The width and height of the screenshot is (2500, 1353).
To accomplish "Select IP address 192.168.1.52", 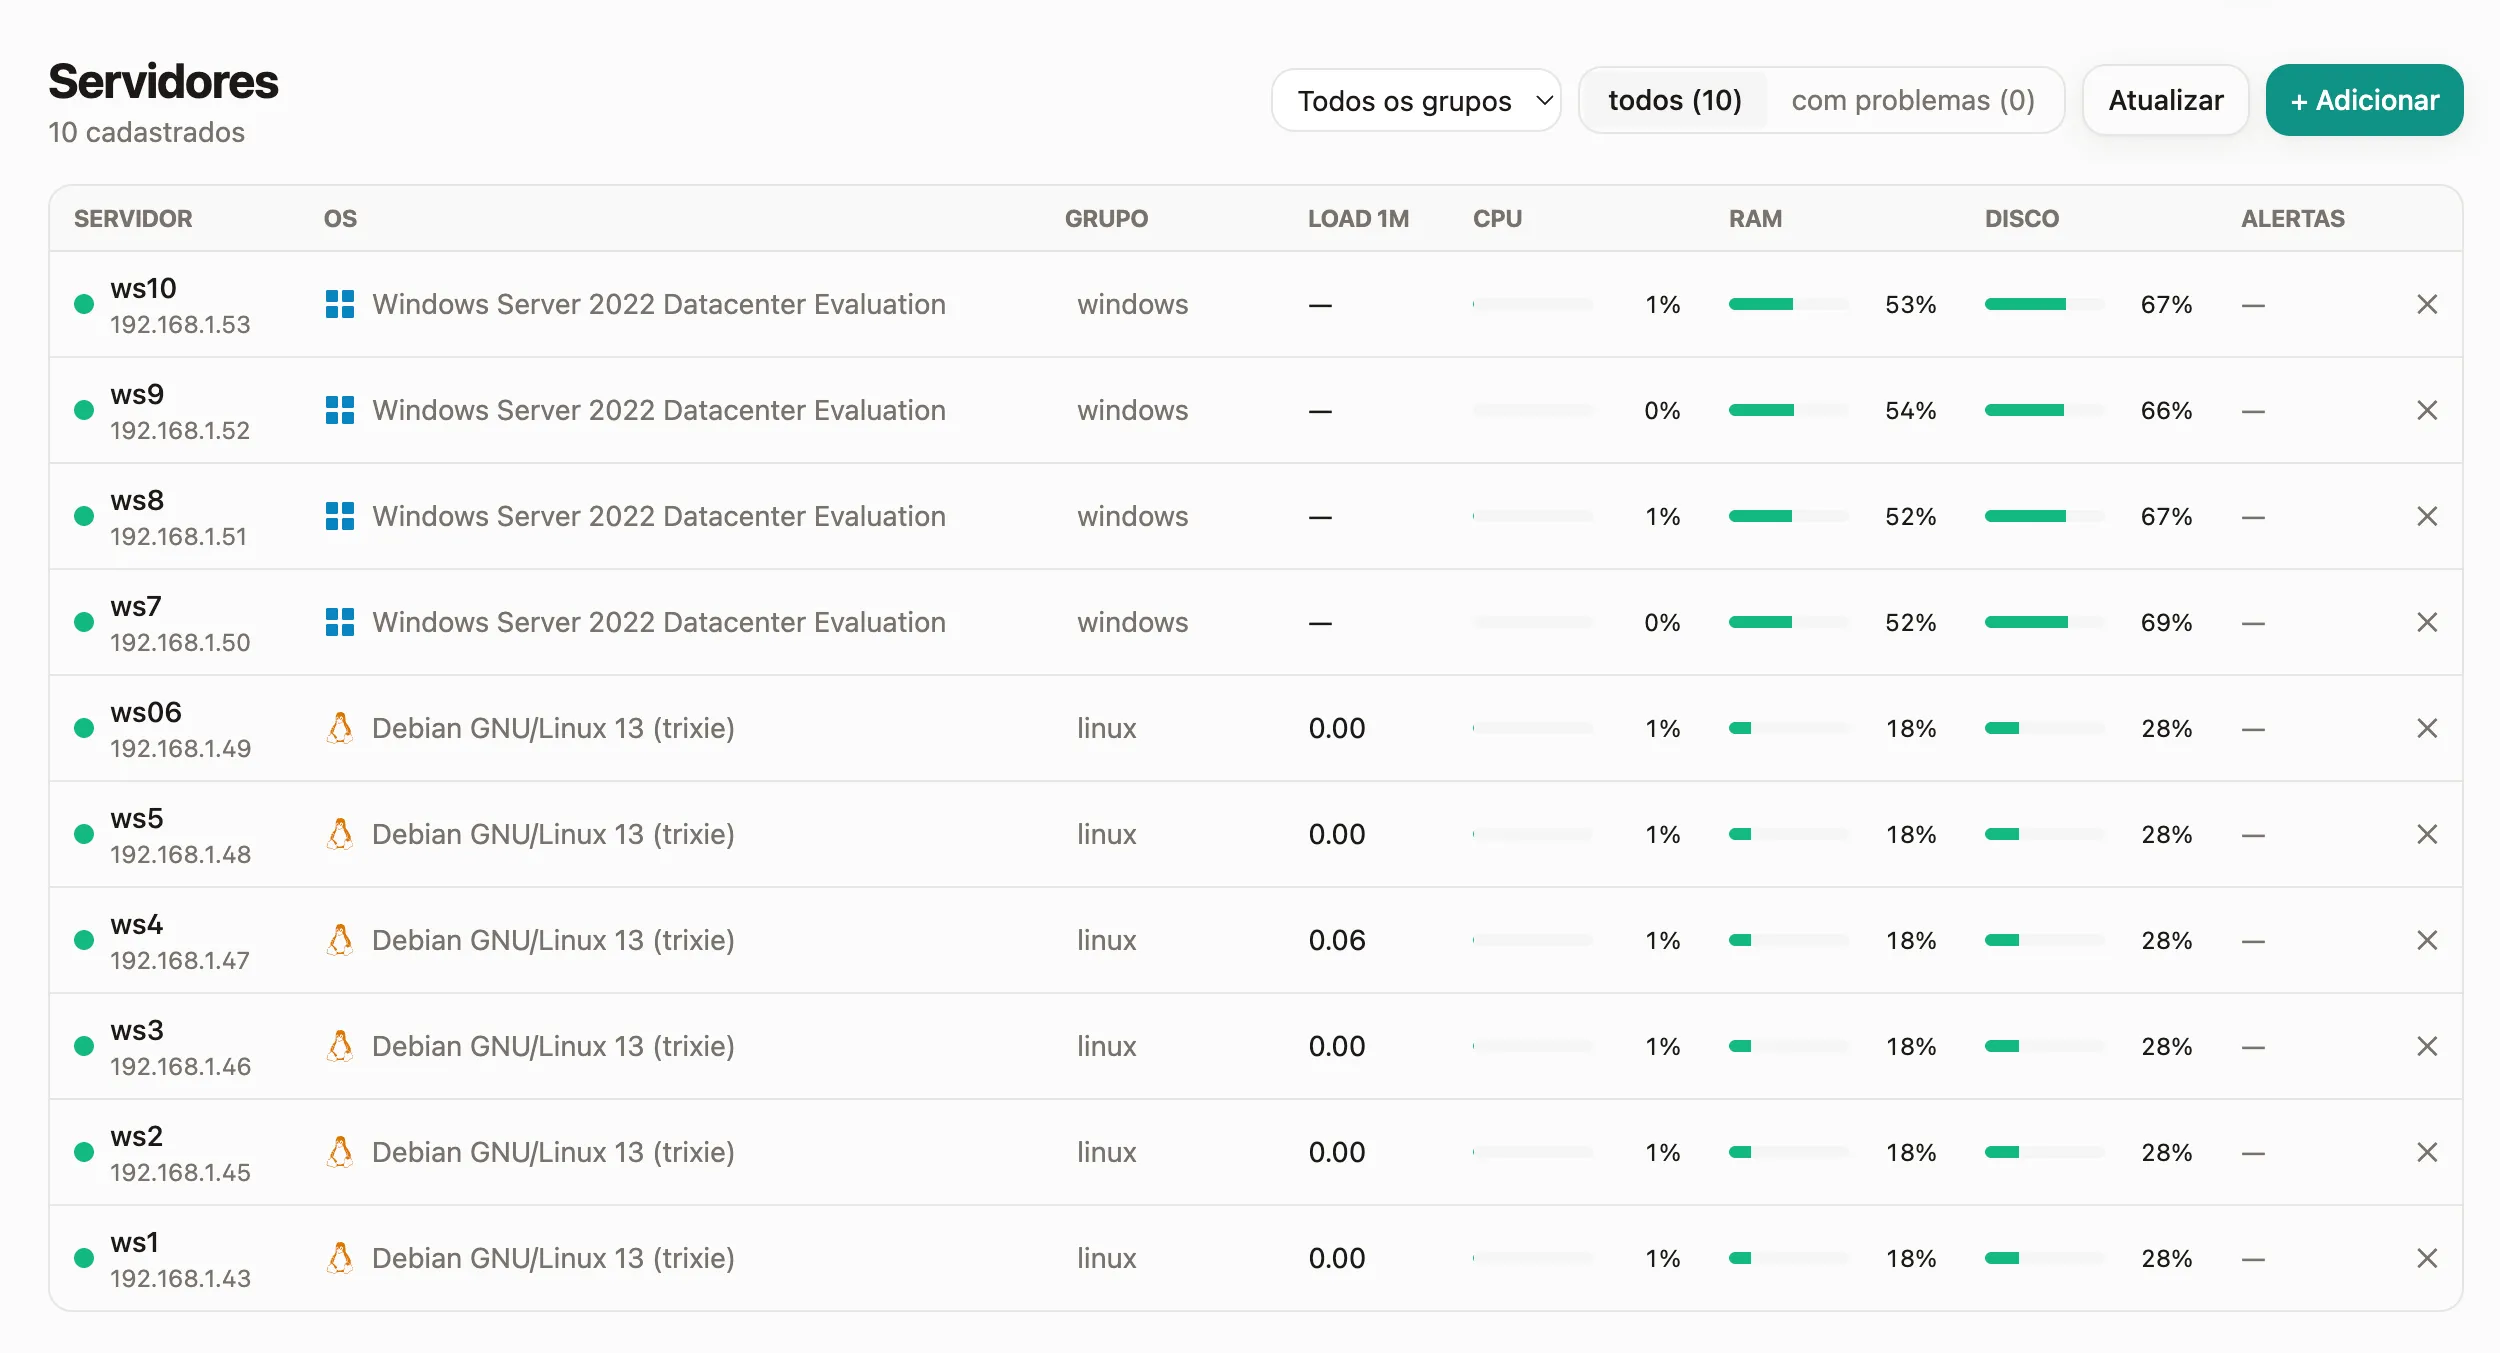I will [180, 430].
